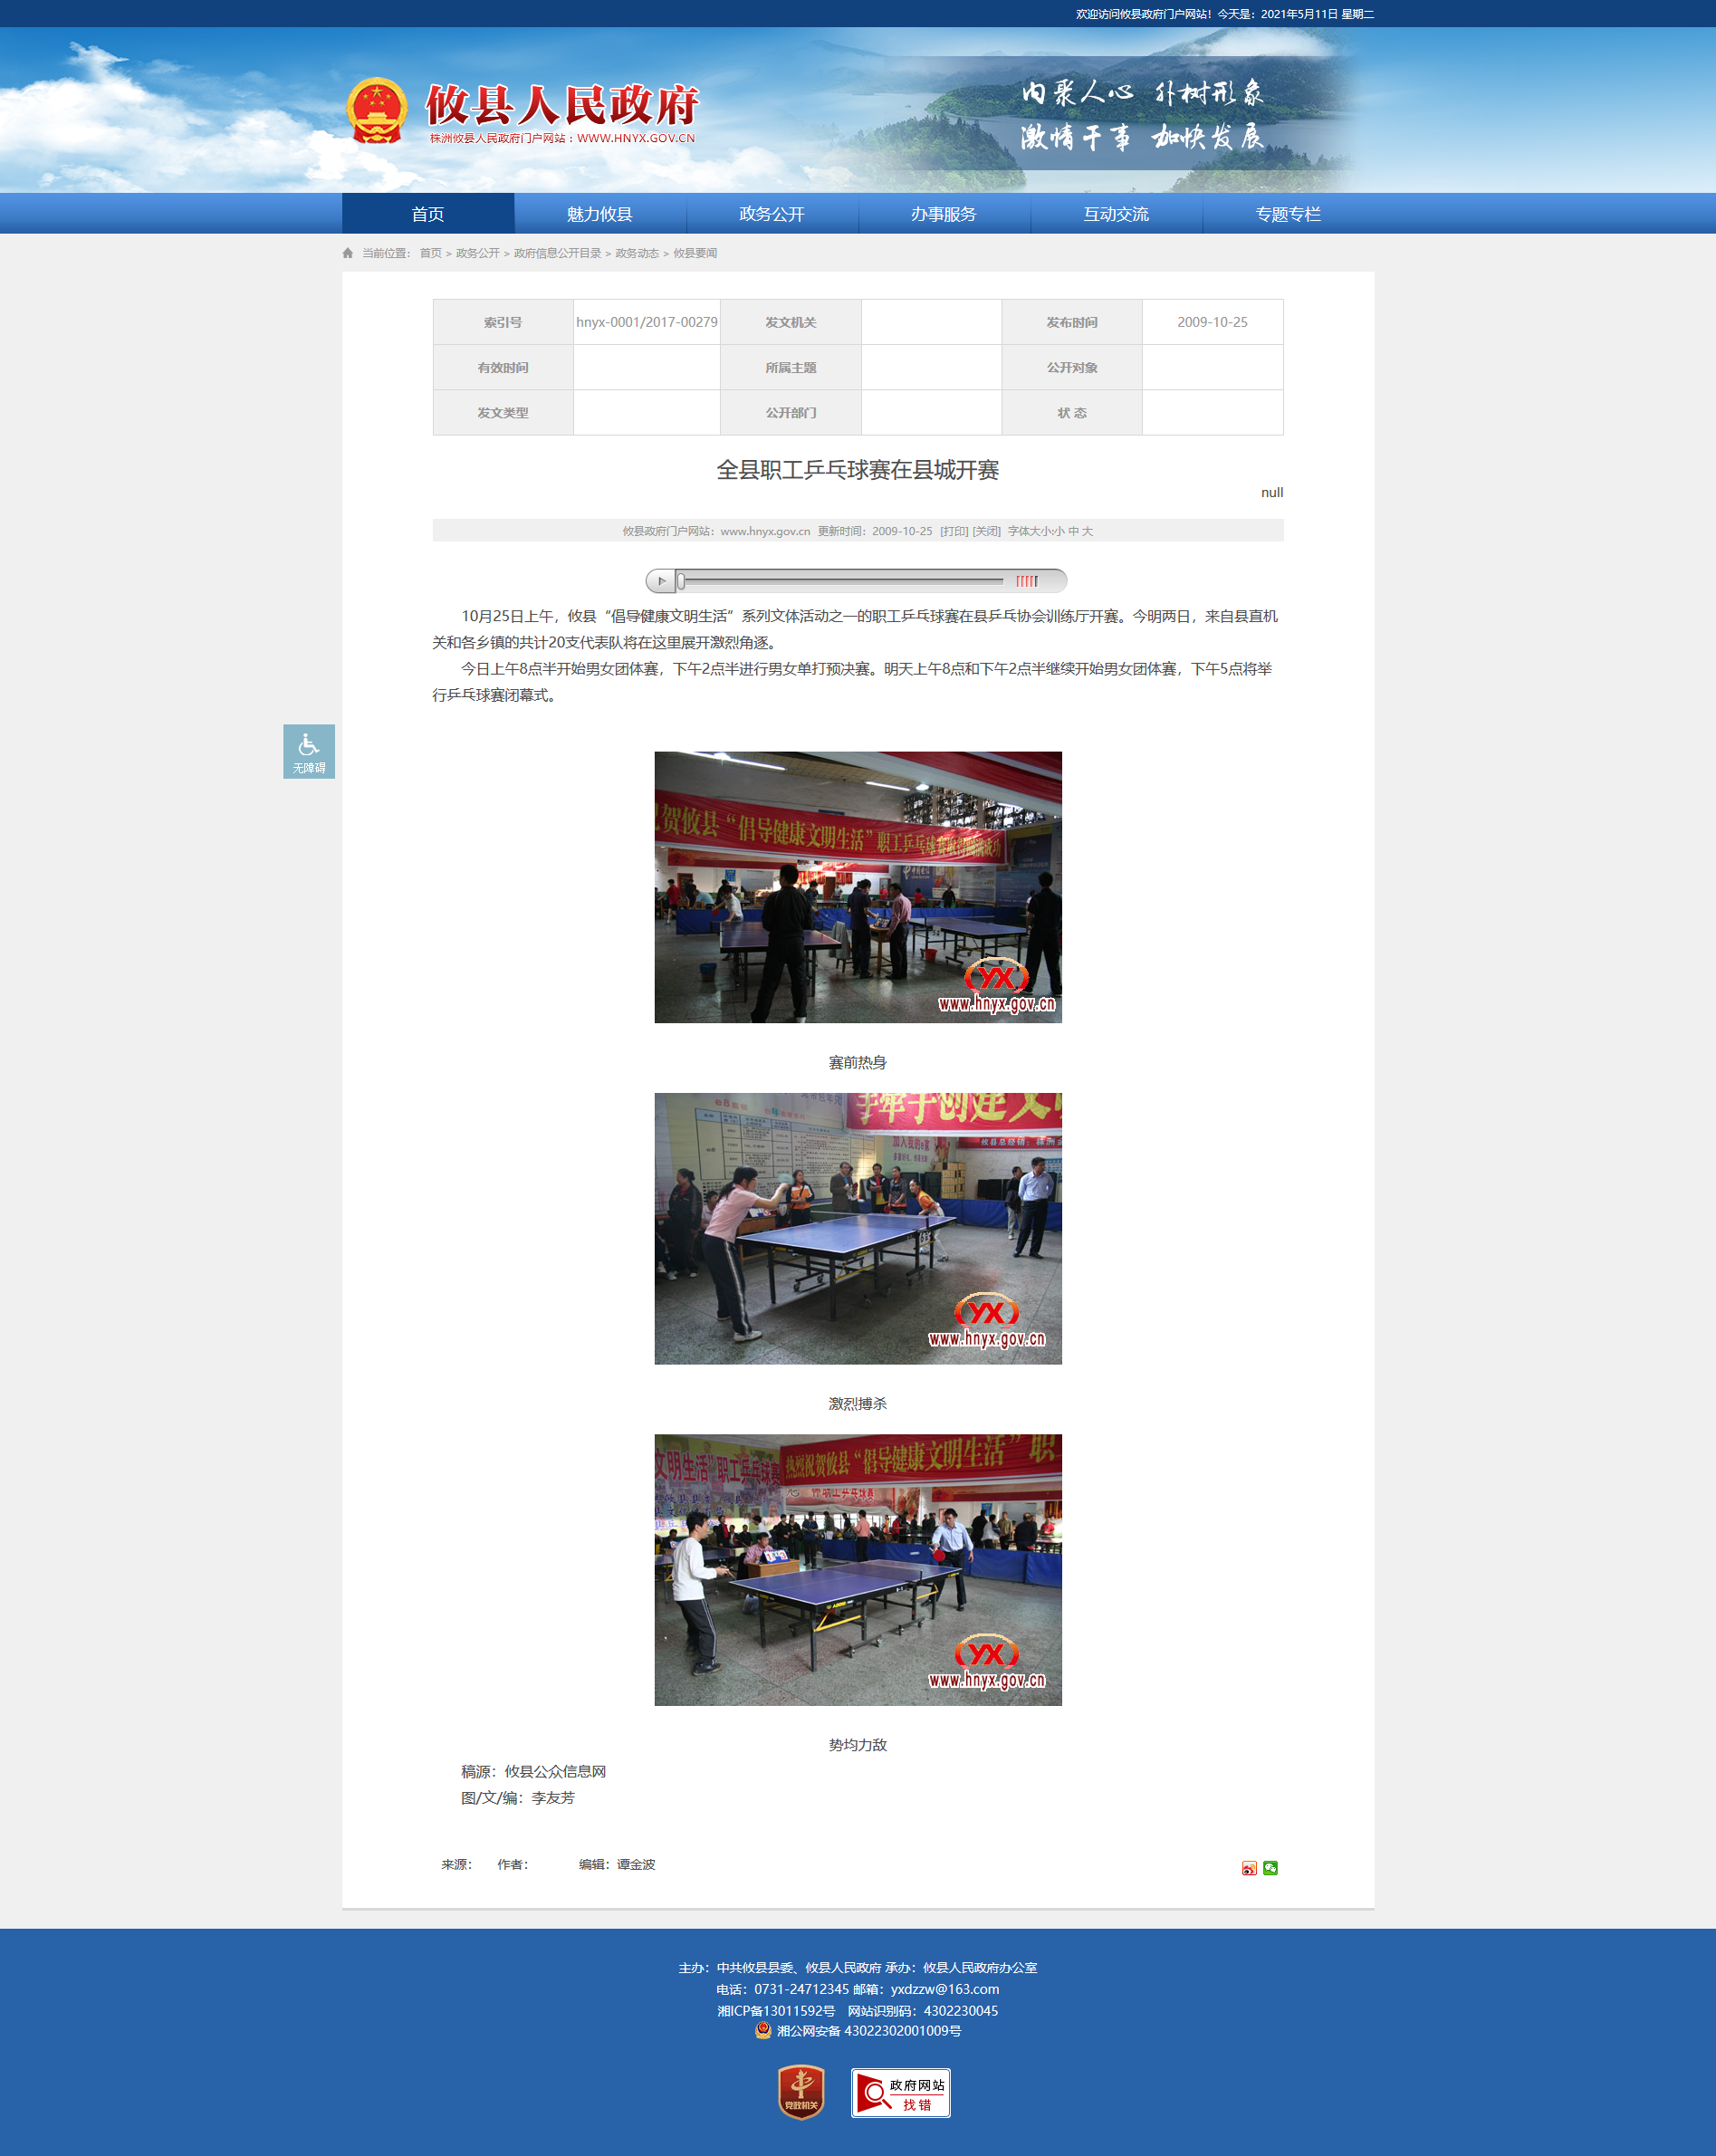Click the national emblem logo in header
The width and height of the screenshot is (1716, 2156).
(377, 112)
